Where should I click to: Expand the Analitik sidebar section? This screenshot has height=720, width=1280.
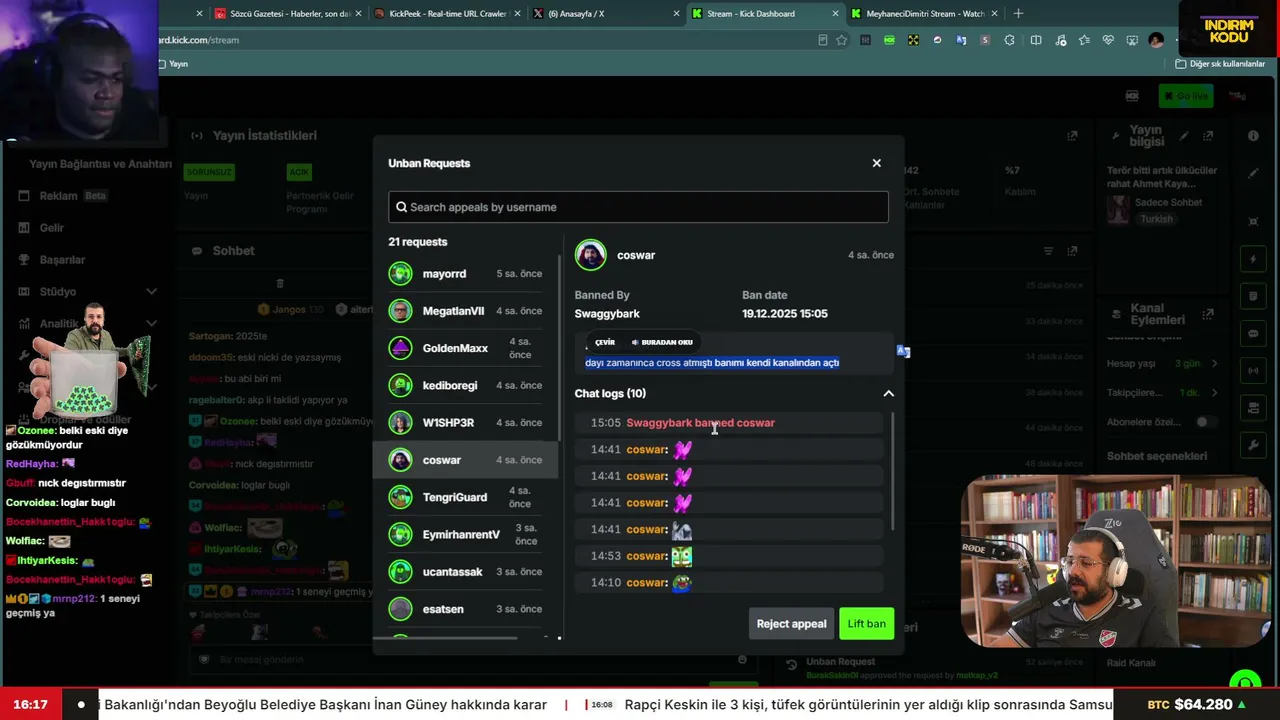click(x=151, y=323)
